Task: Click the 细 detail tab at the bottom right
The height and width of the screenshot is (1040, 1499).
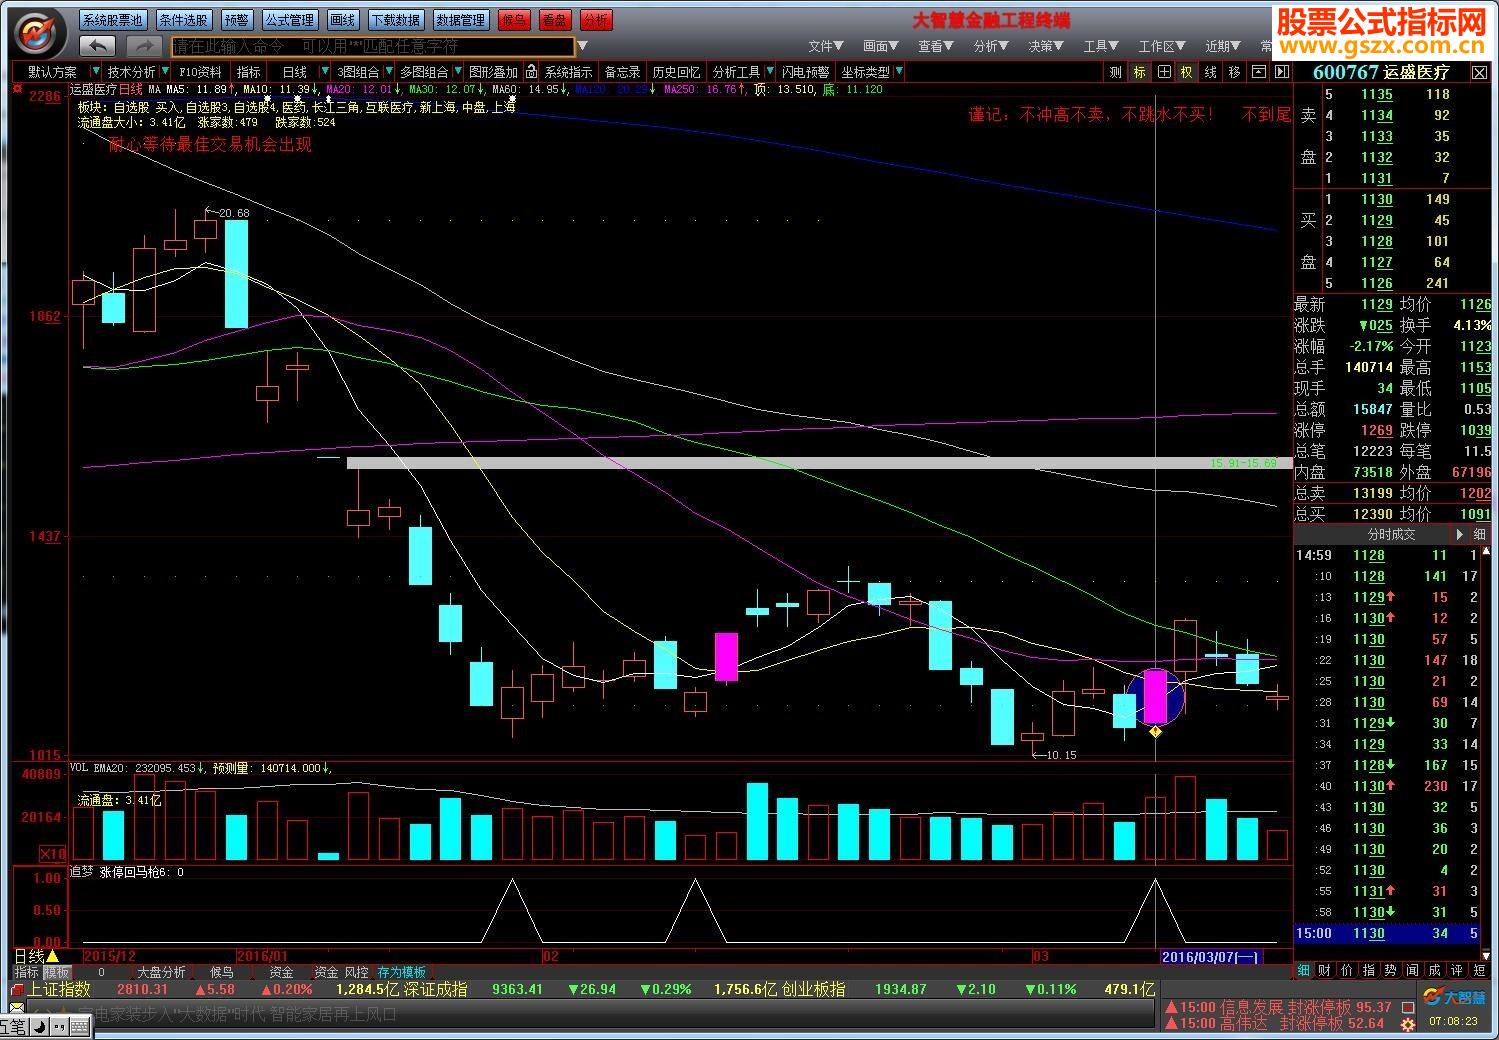Action: [x=1304, y=970]
